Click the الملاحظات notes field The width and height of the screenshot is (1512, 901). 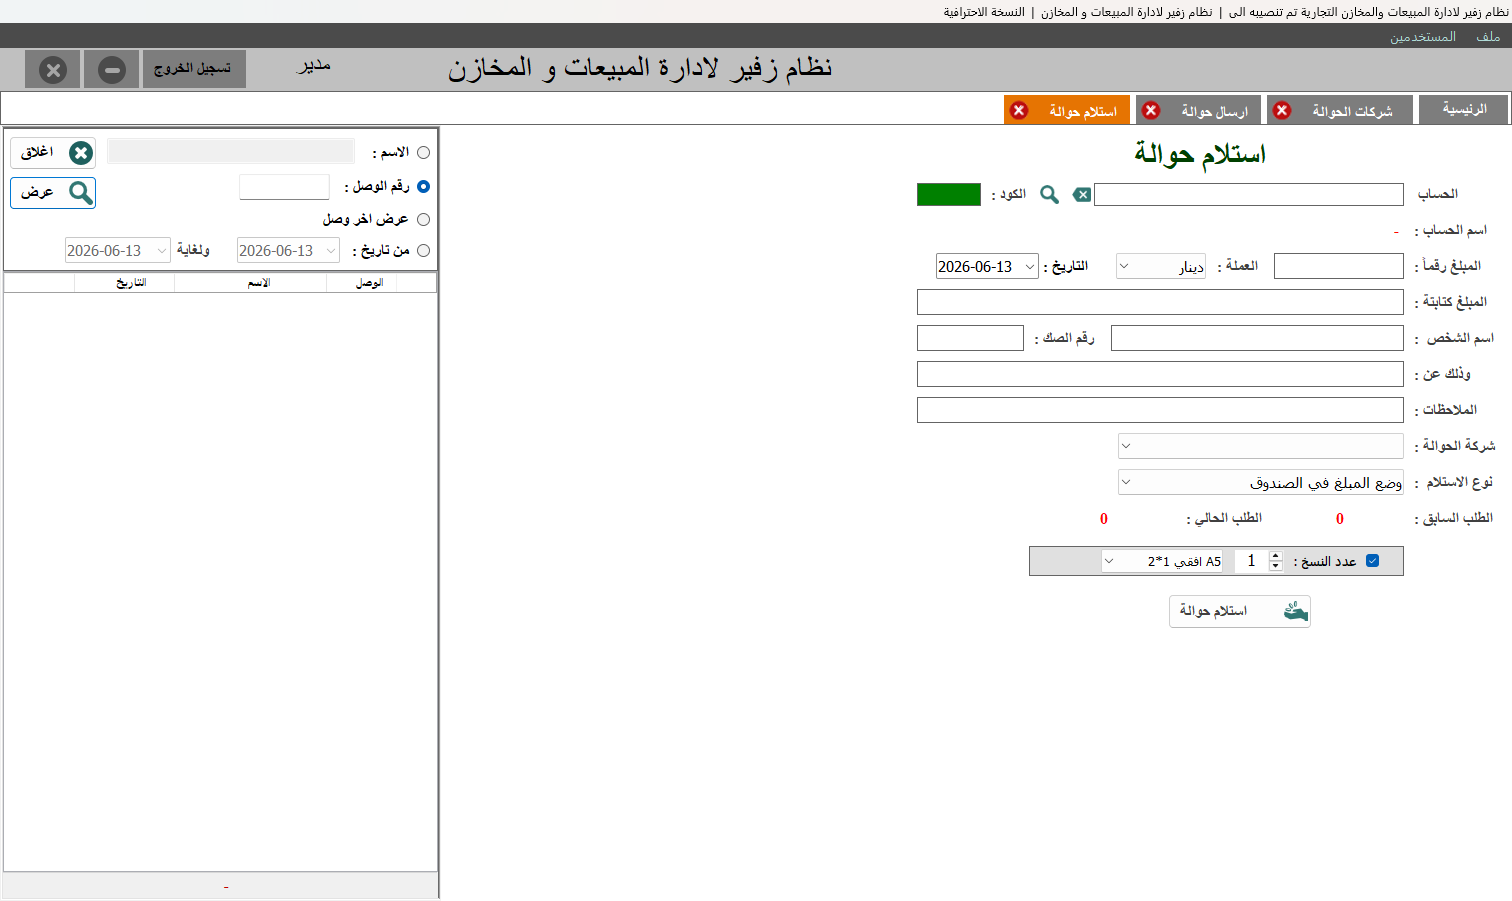pos(1160,410)
